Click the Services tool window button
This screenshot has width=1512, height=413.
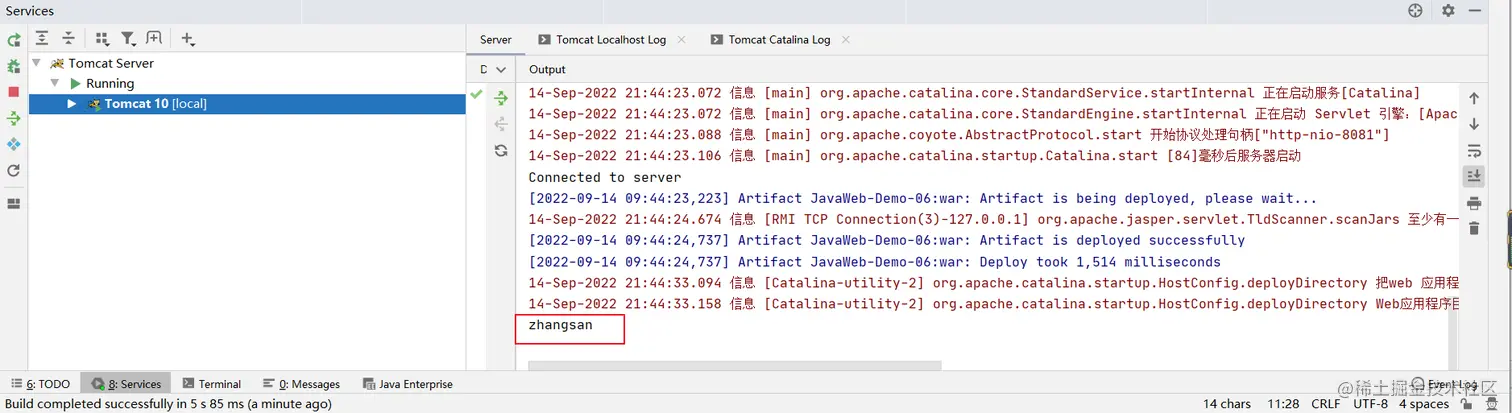click(x=126, y=384)
